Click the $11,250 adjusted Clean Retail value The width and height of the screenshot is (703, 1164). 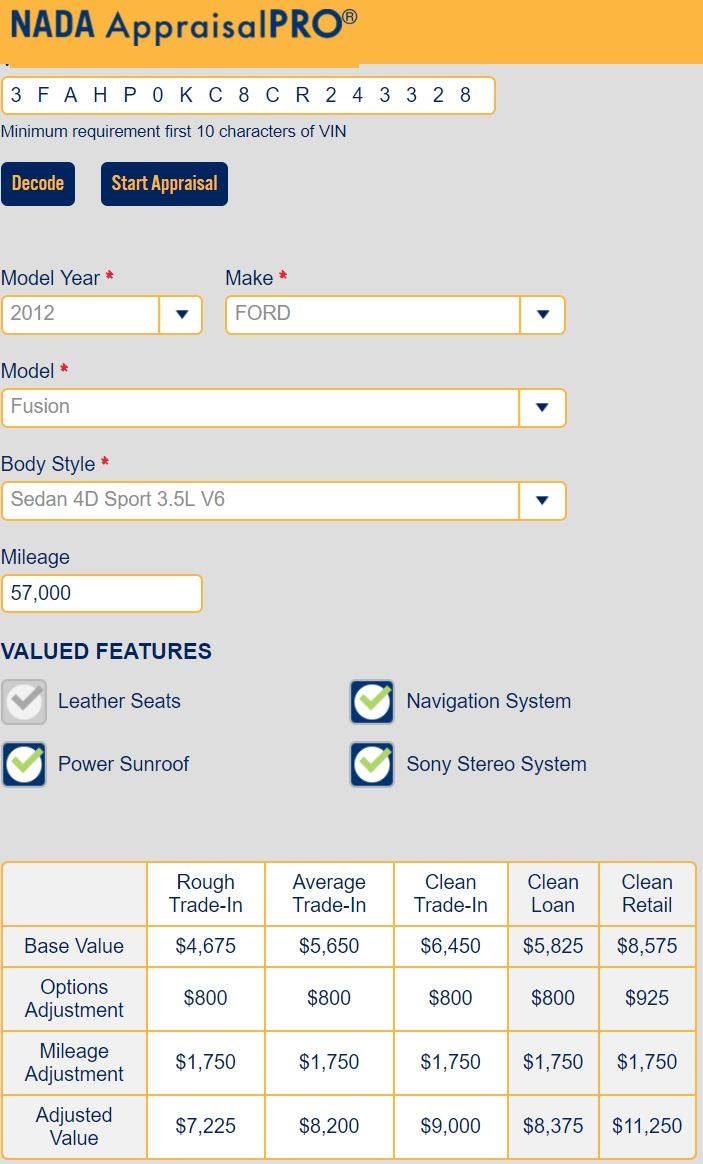click(x=647, y=1126)
